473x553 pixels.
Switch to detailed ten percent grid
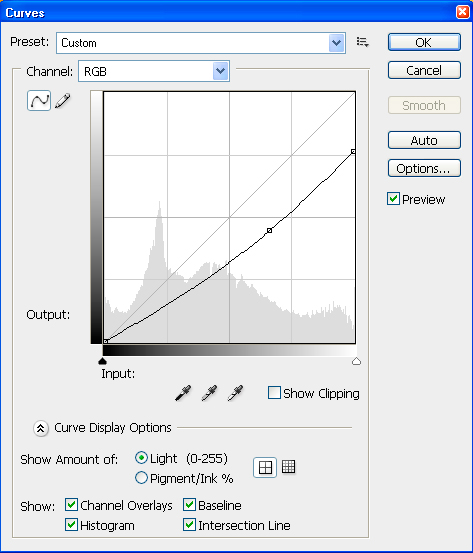pos(289,467)
